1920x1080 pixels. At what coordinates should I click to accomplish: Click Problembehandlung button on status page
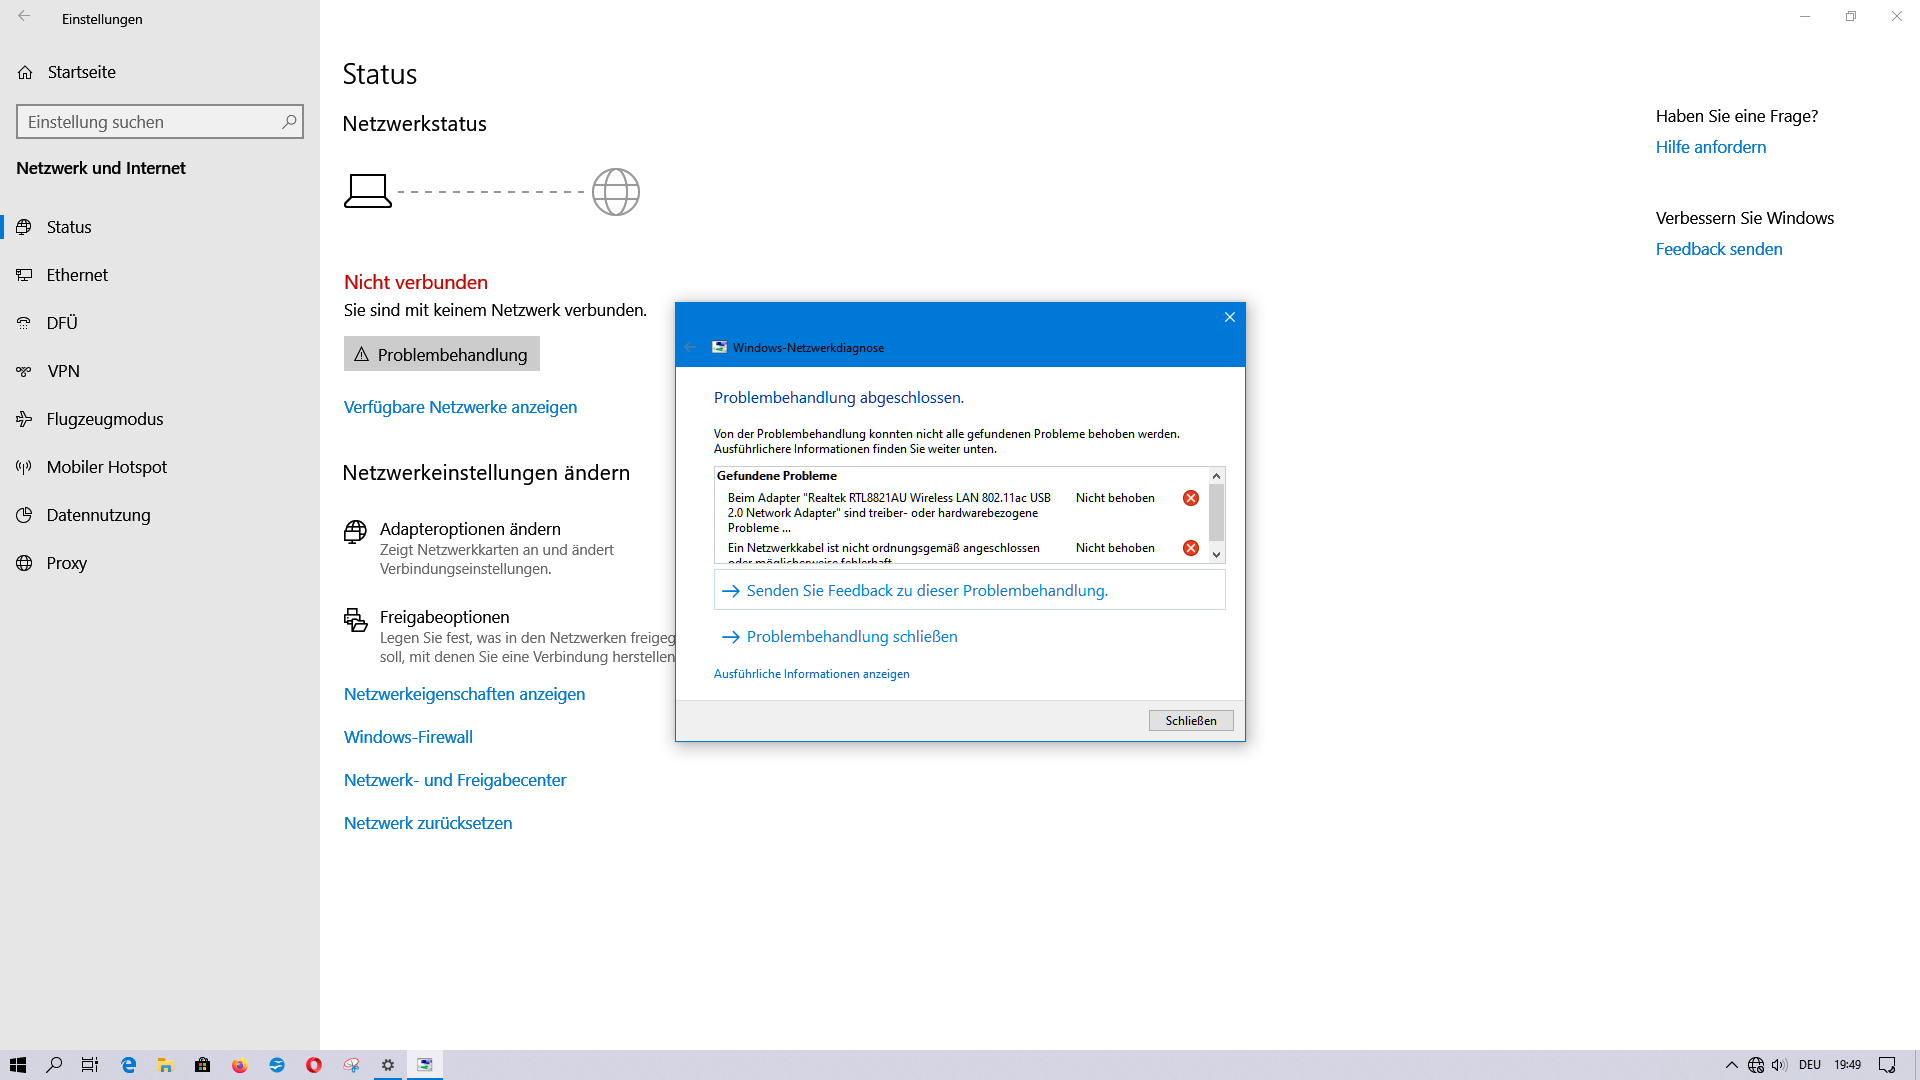click(442, 352)
